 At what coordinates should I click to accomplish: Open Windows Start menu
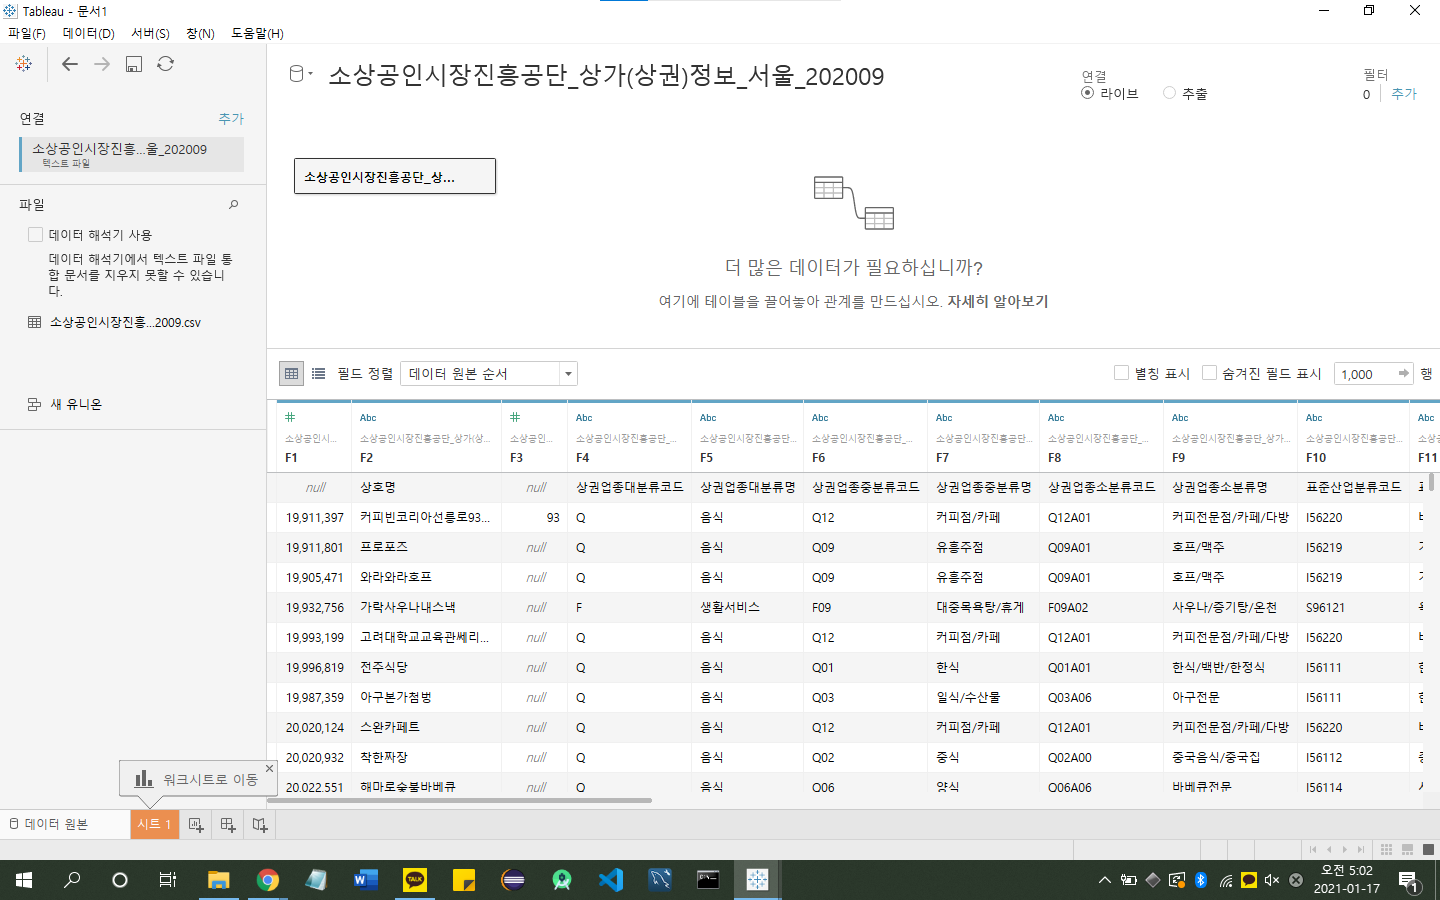24,880
